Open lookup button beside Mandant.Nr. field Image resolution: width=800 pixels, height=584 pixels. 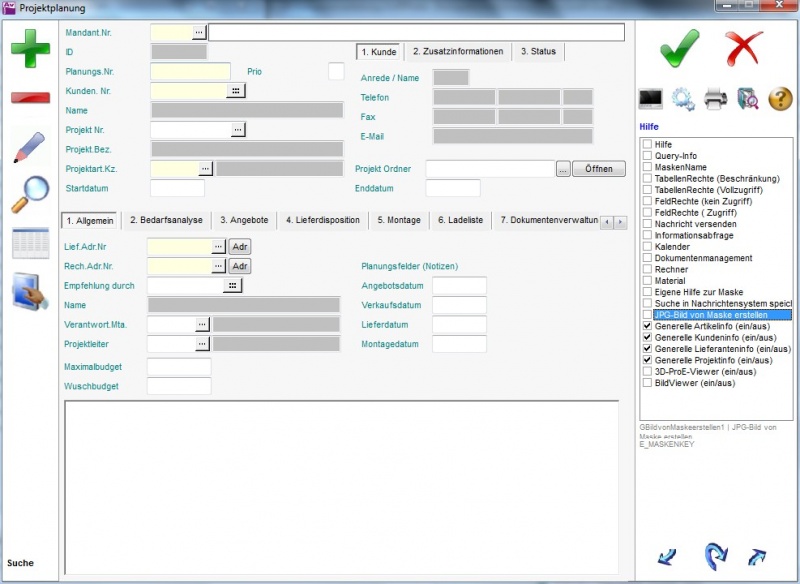click(199, 32)
